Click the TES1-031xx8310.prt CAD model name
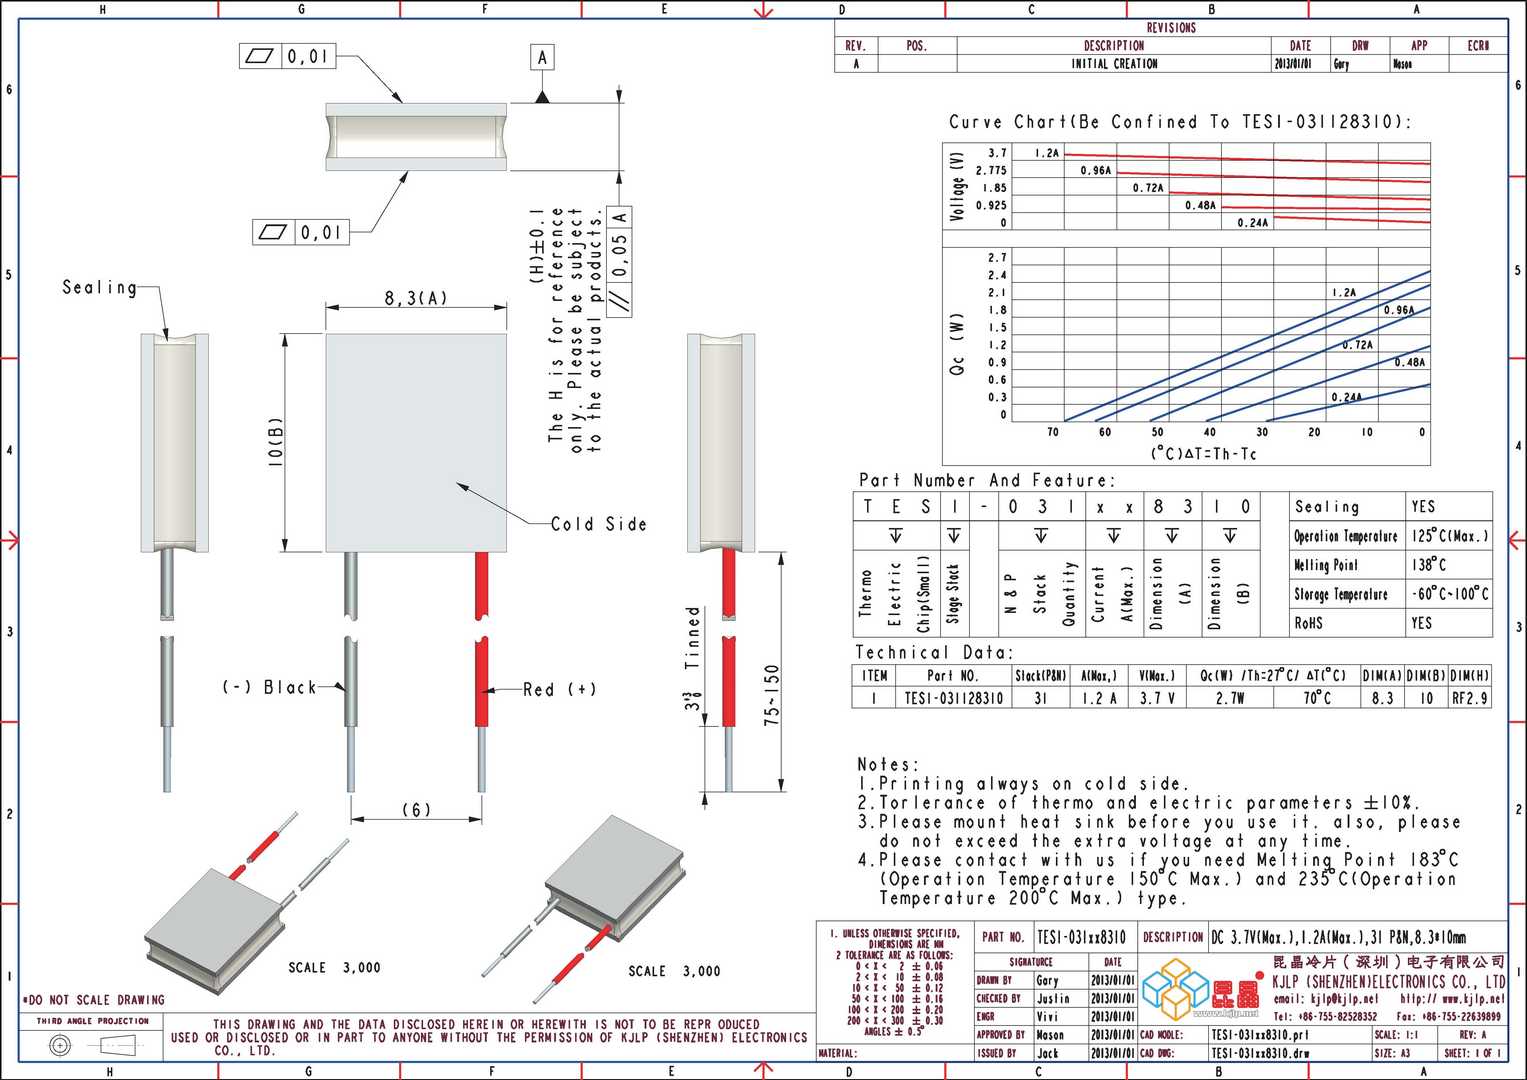 pos(1259,1035)
